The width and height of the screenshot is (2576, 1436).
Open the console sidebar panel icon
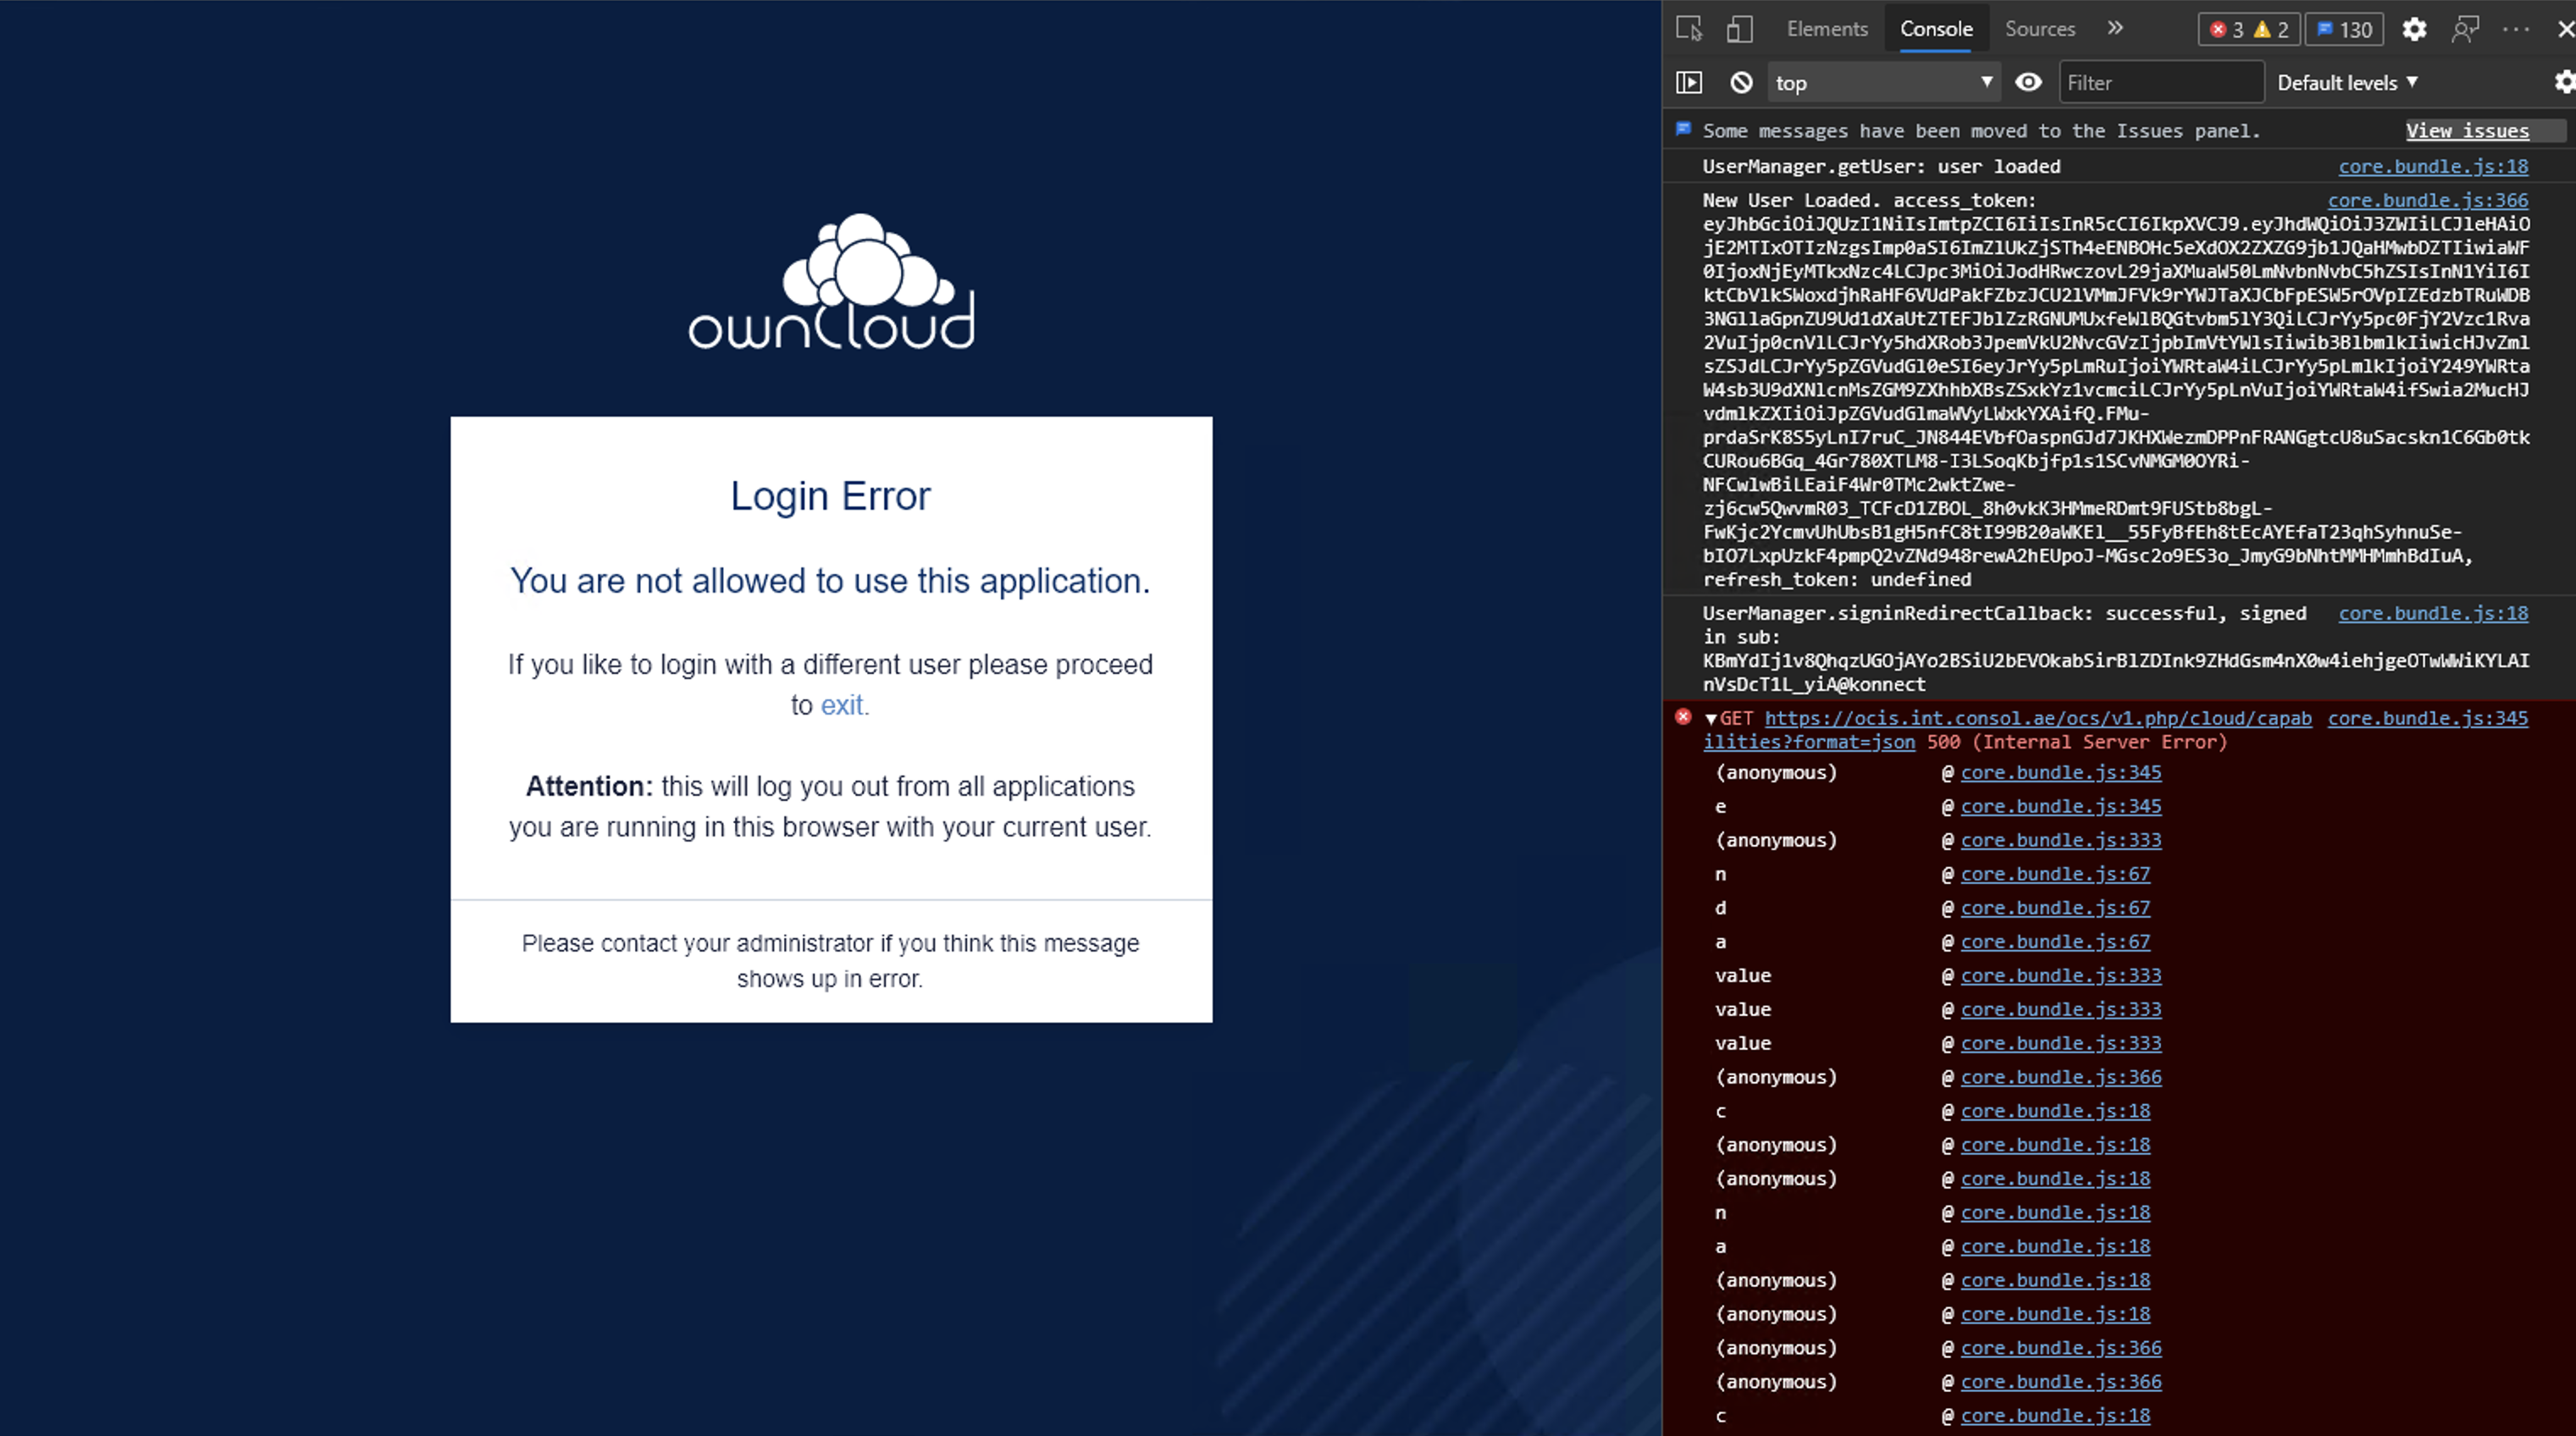point(1689,82)
